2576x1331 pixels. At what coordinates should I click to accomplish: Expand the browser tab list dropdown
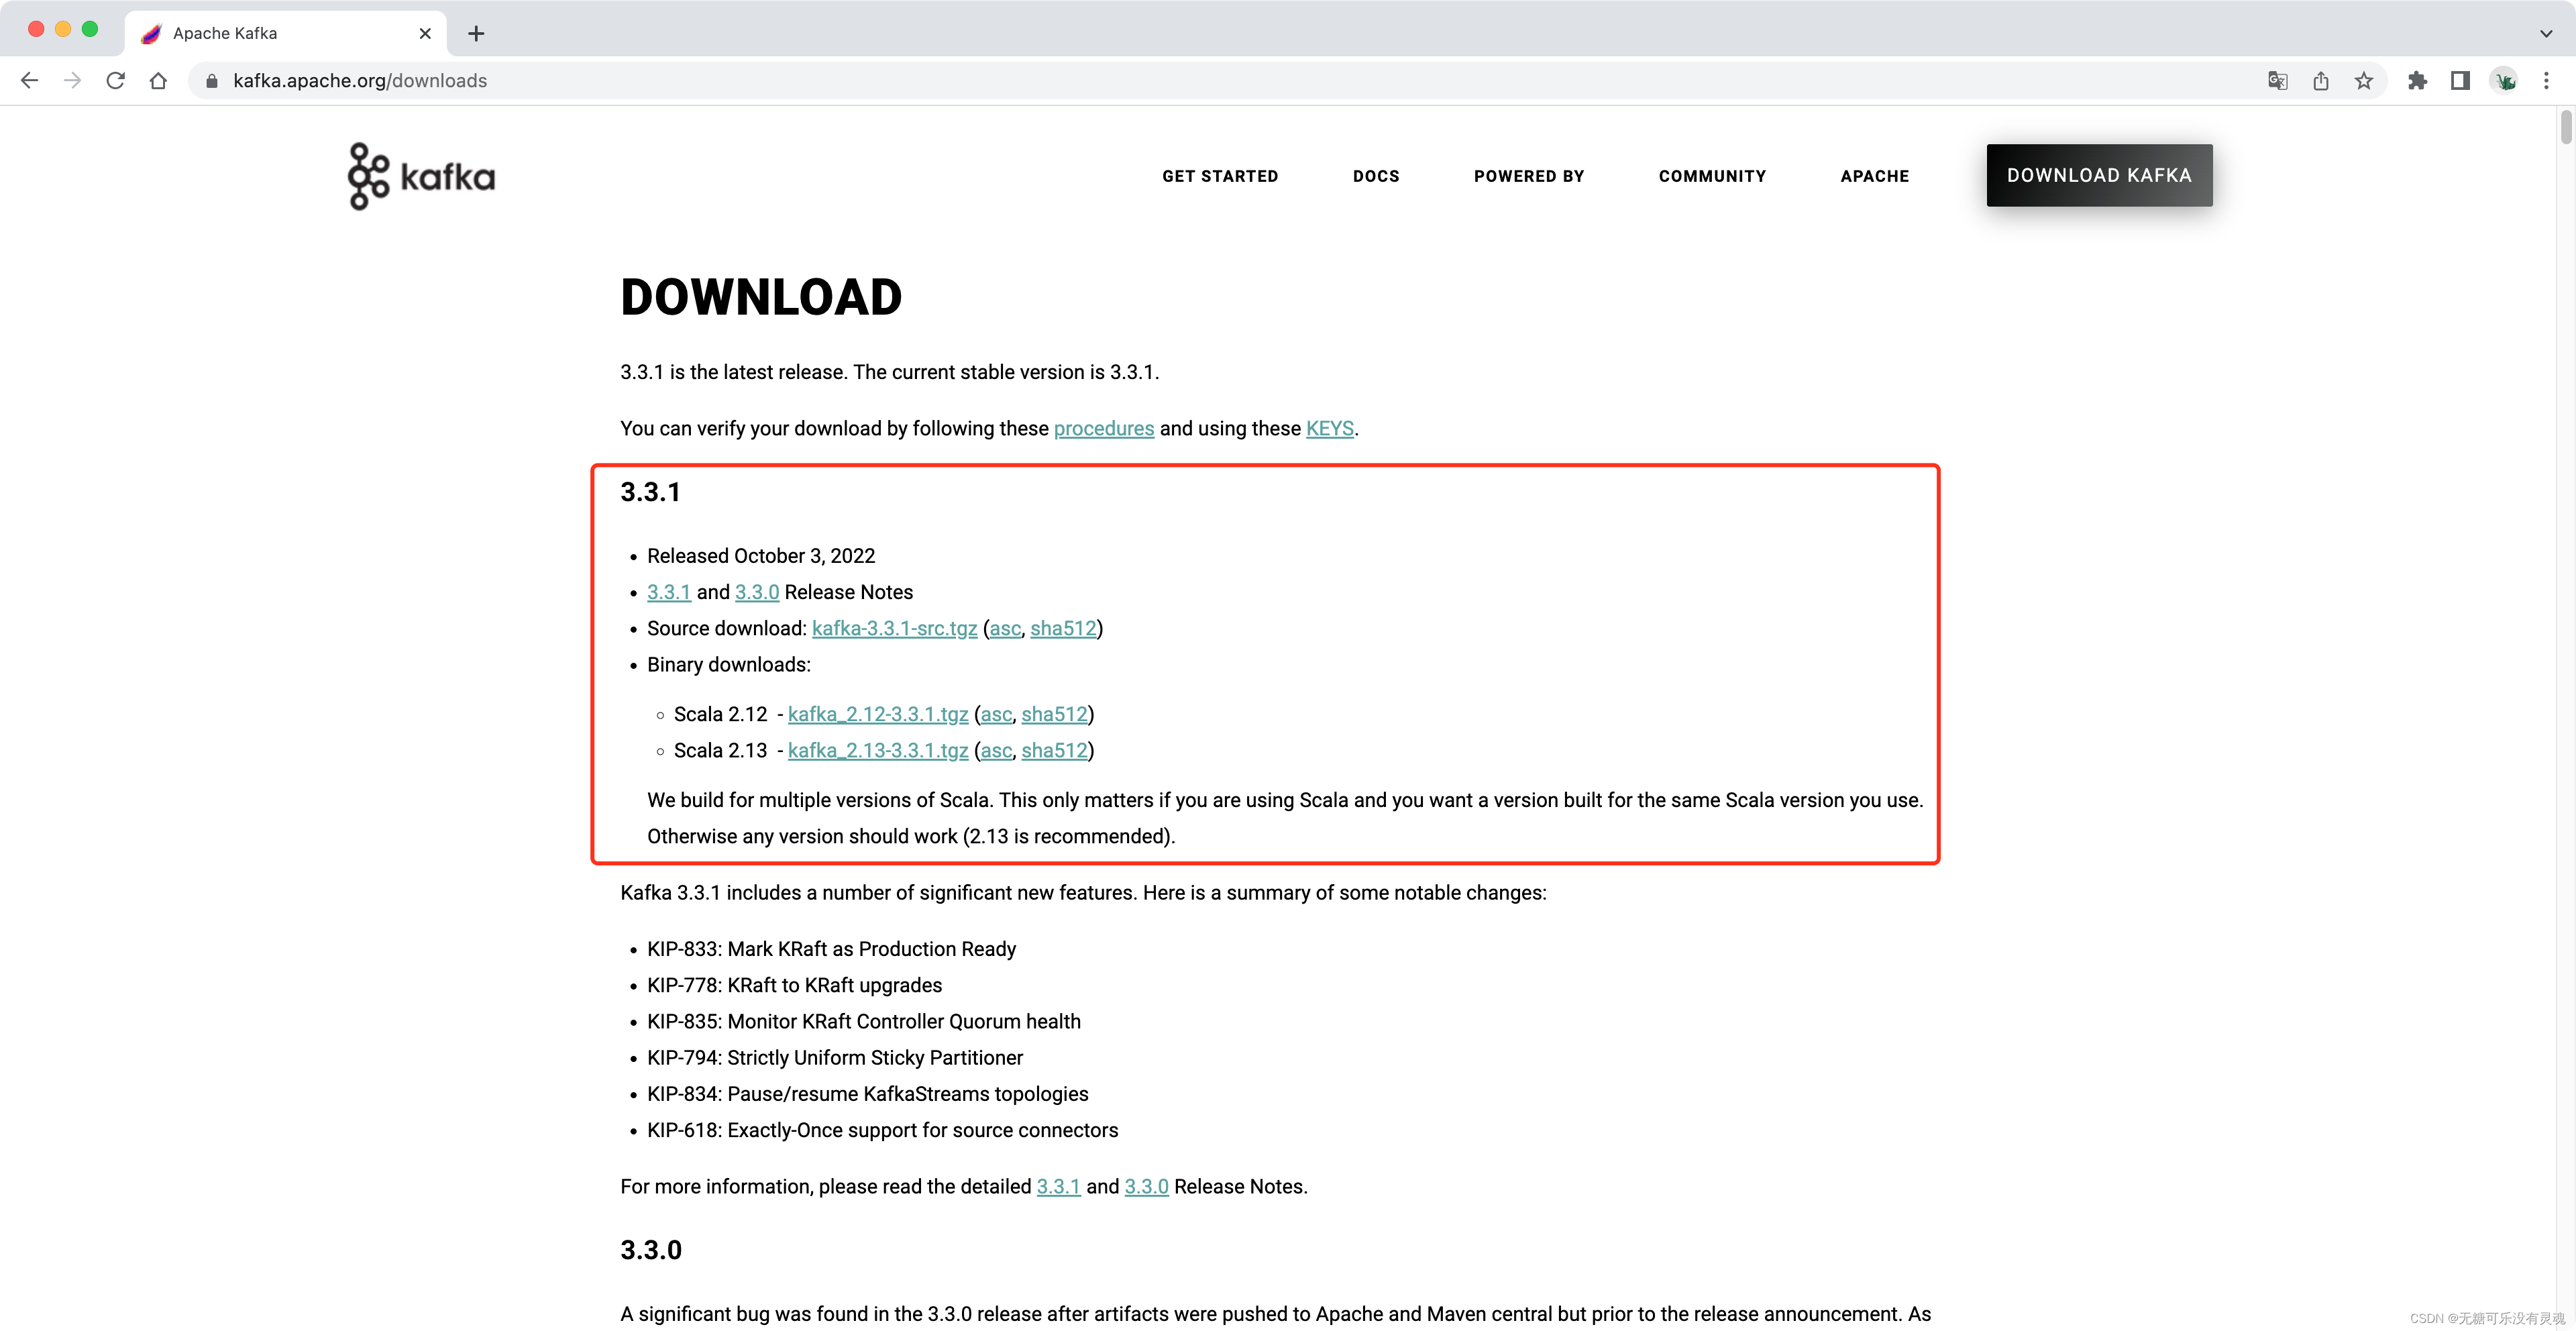coord(2545,32)
